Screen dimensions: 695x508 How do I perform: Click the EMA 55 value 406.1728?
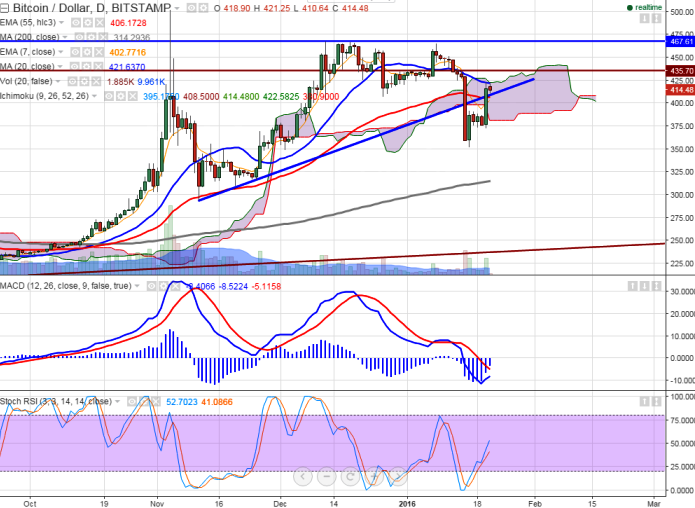click(128, 23)
